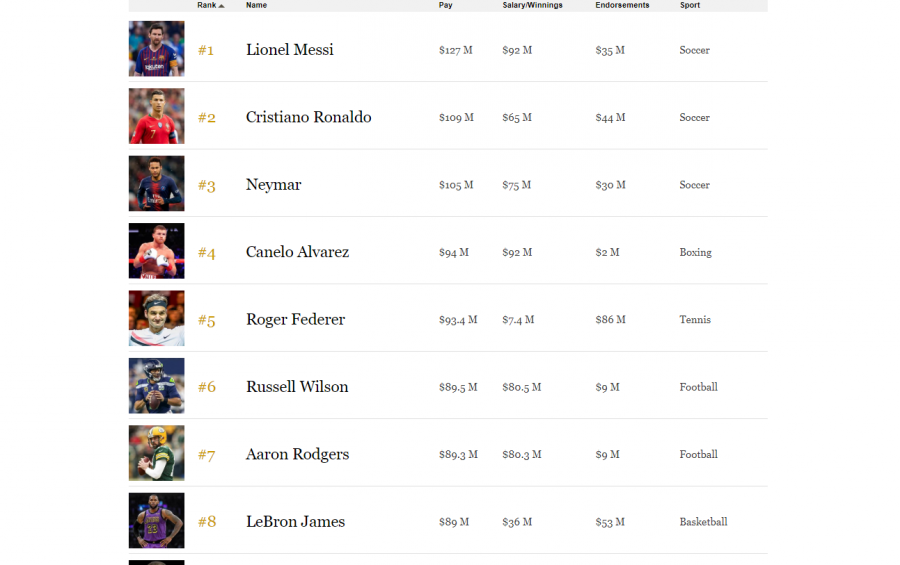Click Canelo Alvarez's boxing photo
Viewport: 900px width, 565px height.
click(x=157, y=251)
